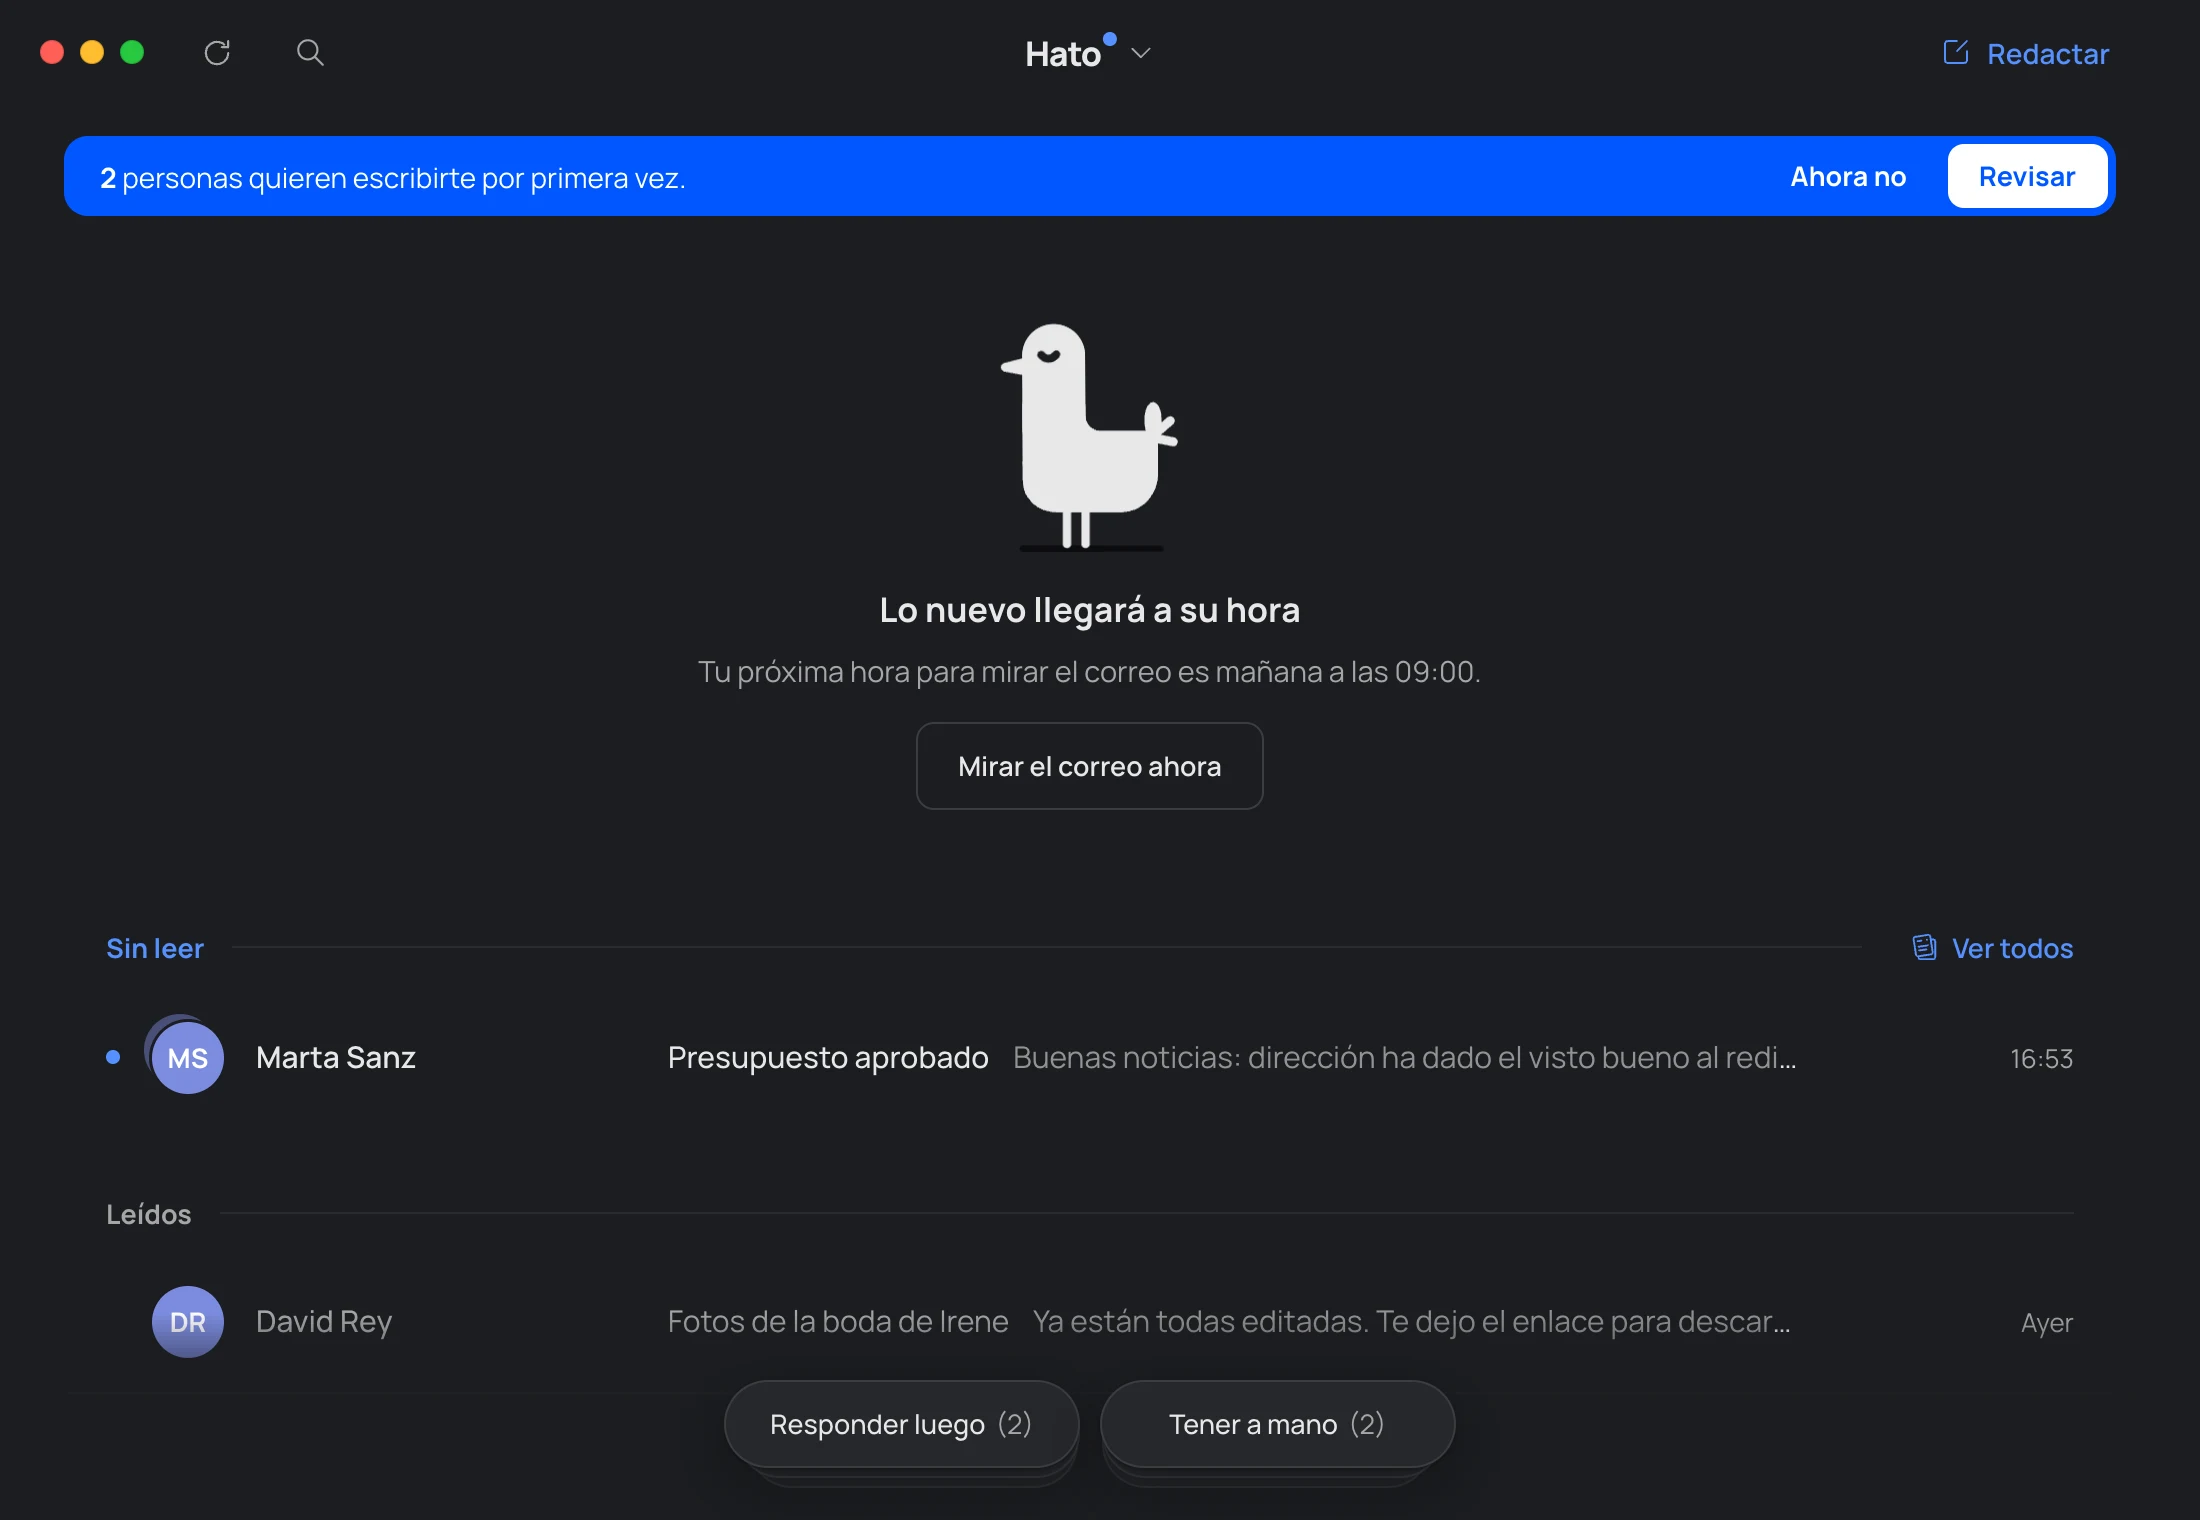Click the banner text about 2 personas
This screenshot has width=2200, height=1520.
point(392,177)
